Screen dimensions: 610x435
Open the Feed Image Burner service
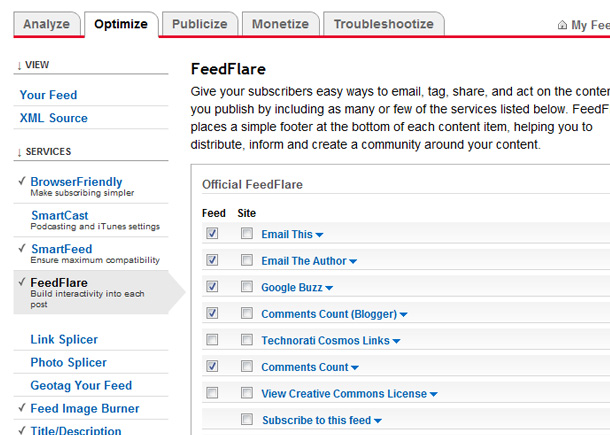(85, 408)
